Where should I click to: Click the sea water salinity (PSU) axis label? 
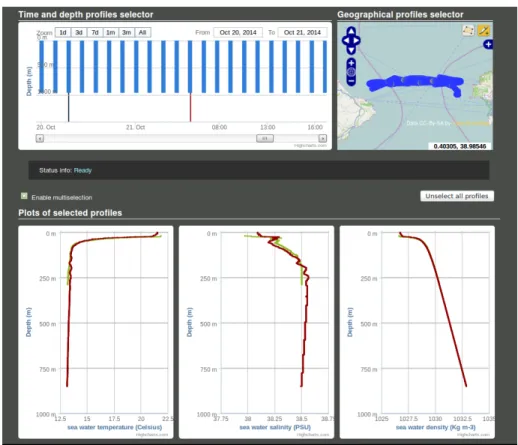[275, 427]
